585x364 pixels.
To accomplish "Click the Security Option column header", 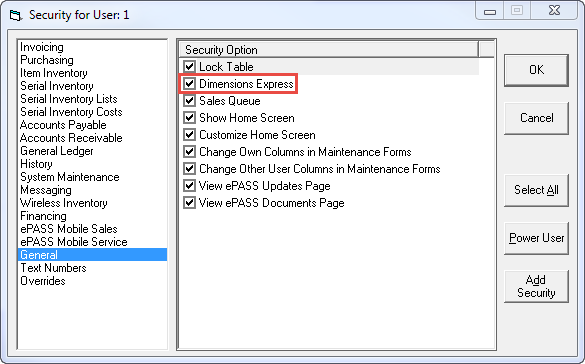I will click(x=329, y=50).
